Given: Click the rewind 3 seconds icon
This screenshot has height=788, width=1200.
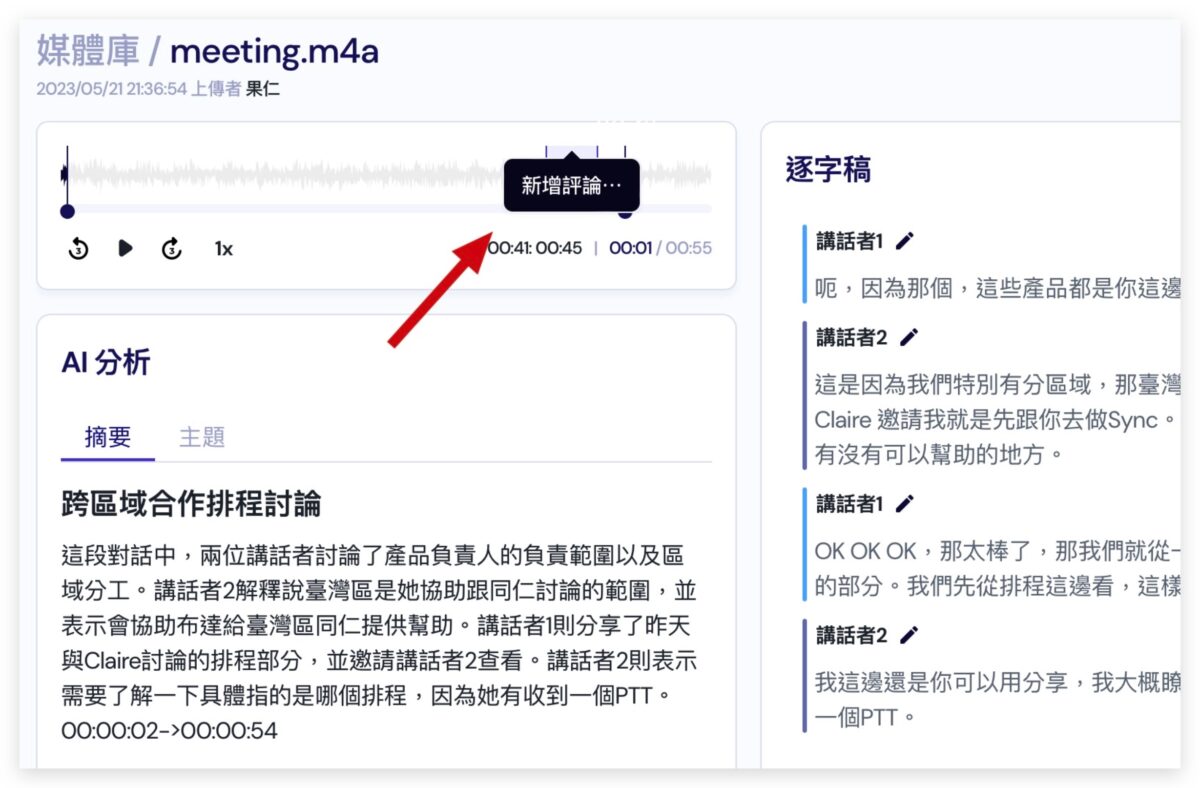Looking at the screenshot, I should [79, 248].
